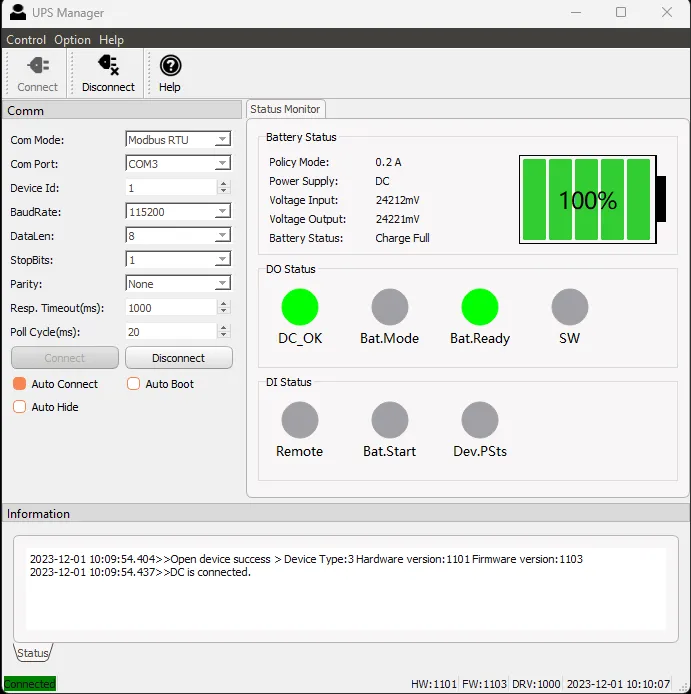This screenshot has height=694, width=691.
Task: Open the Com Port COM3 dropdown
Action: 178,163
